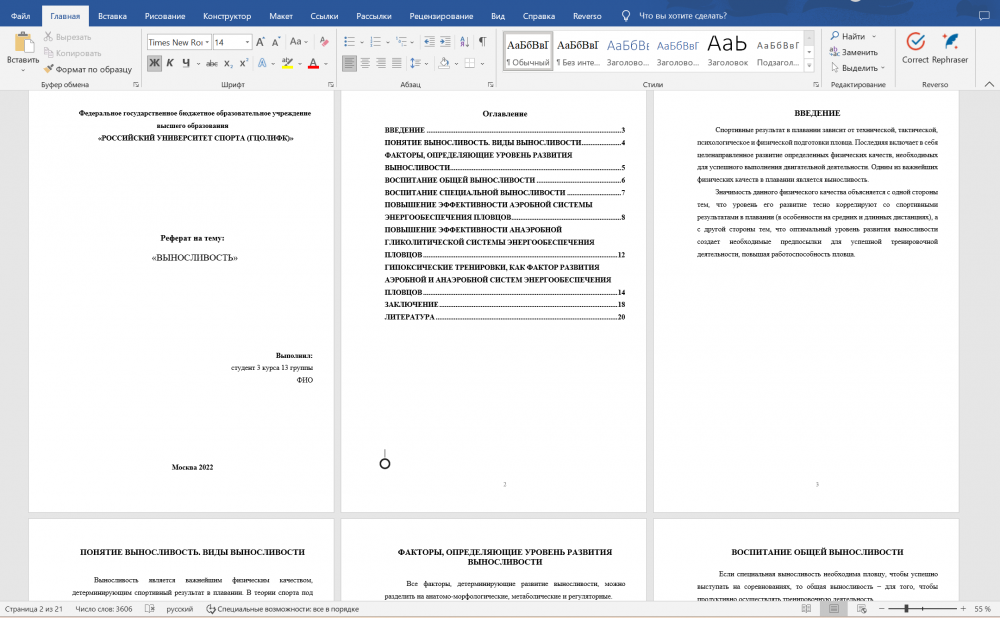Viewport: 1000px width, 618px height.
Task: Decrease font size with the small A icon
Action: [x=276, y=42]
